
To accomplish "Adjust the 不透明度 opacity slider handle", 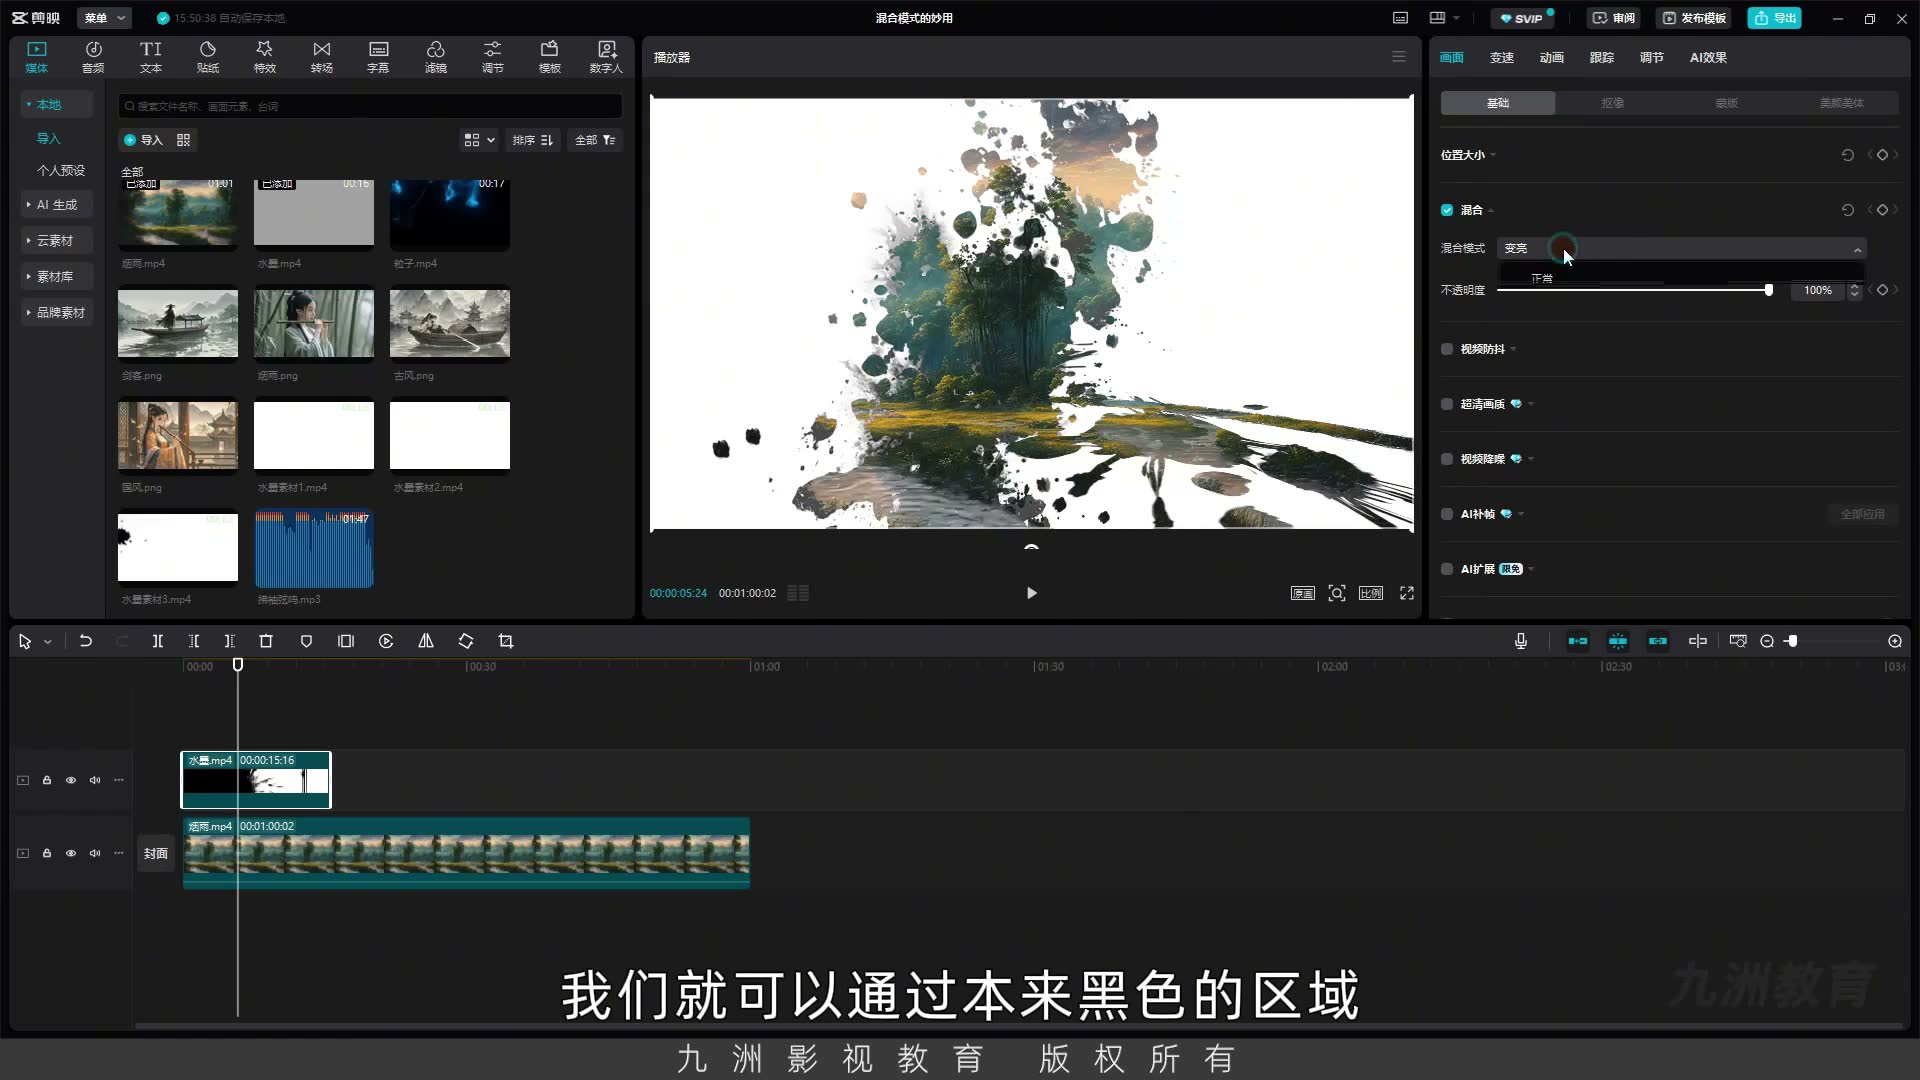I will 1769,290.
